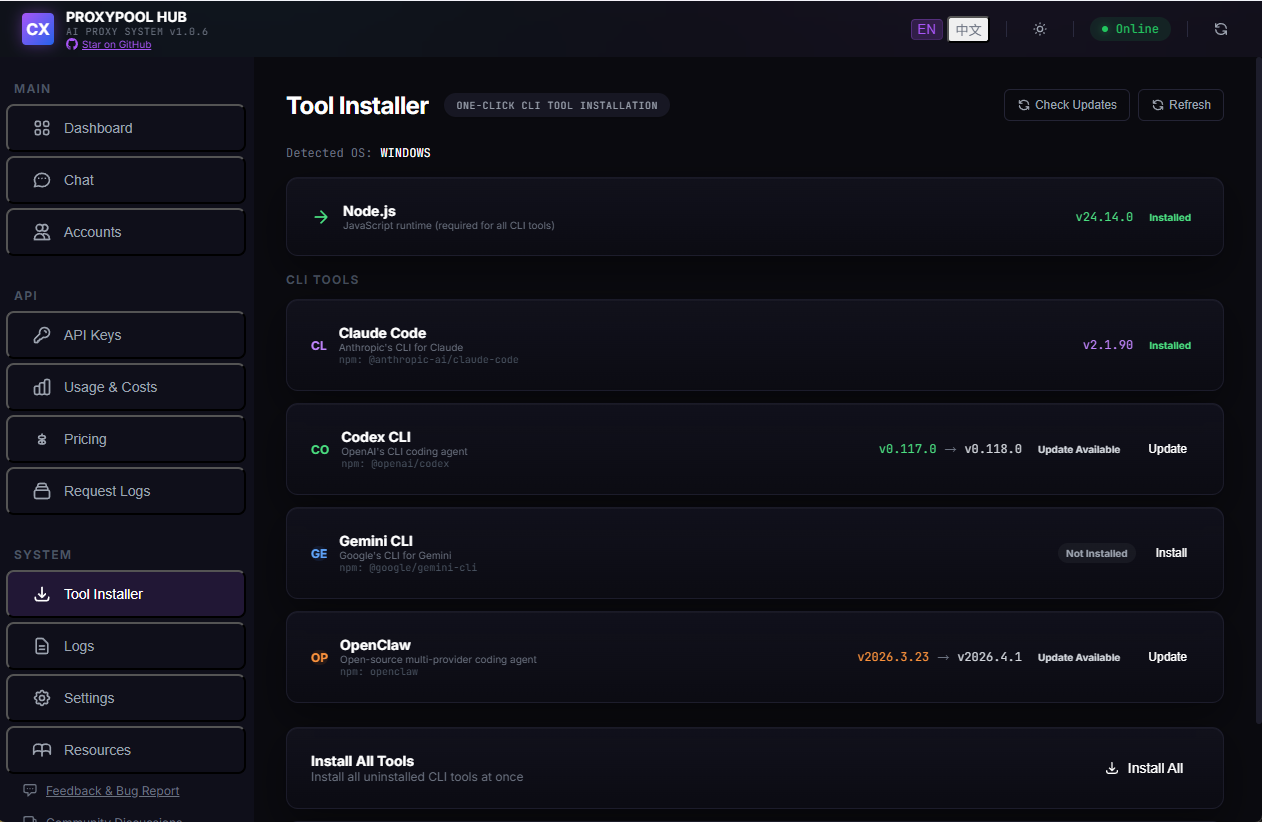This screenshot has height=822, width=1262.
Task: Click the Chat bubble icon
Action: [x=42, y=180]
